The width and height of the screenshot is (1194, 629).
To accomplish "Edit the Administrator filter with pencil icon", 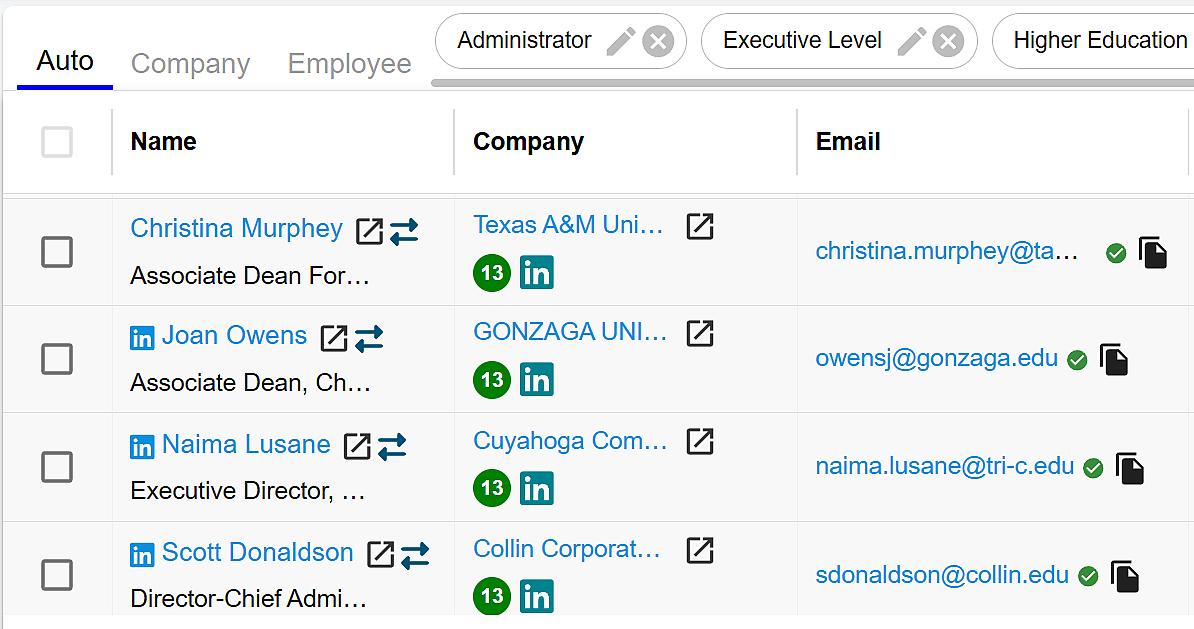I will click(x=621, y=41).
